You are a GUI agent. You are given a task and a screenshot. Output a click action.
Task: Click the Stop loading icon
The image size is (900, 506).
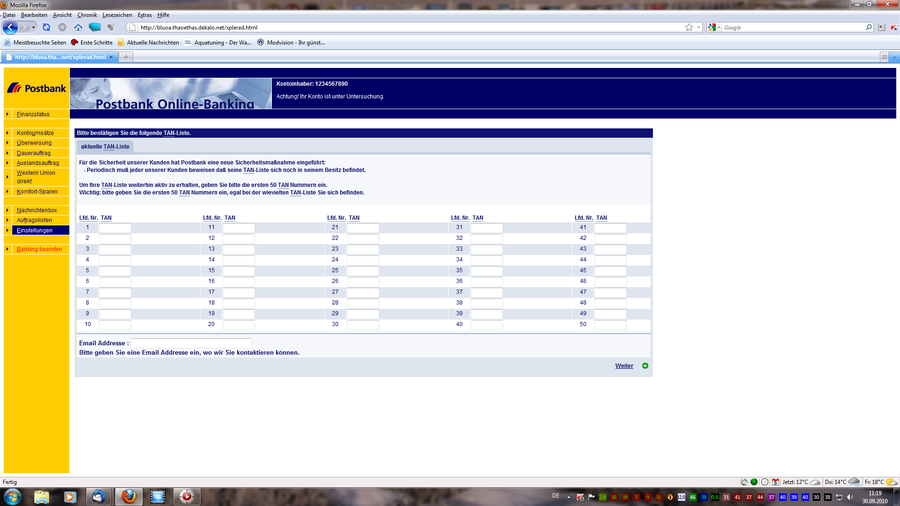tap(62, 27)
